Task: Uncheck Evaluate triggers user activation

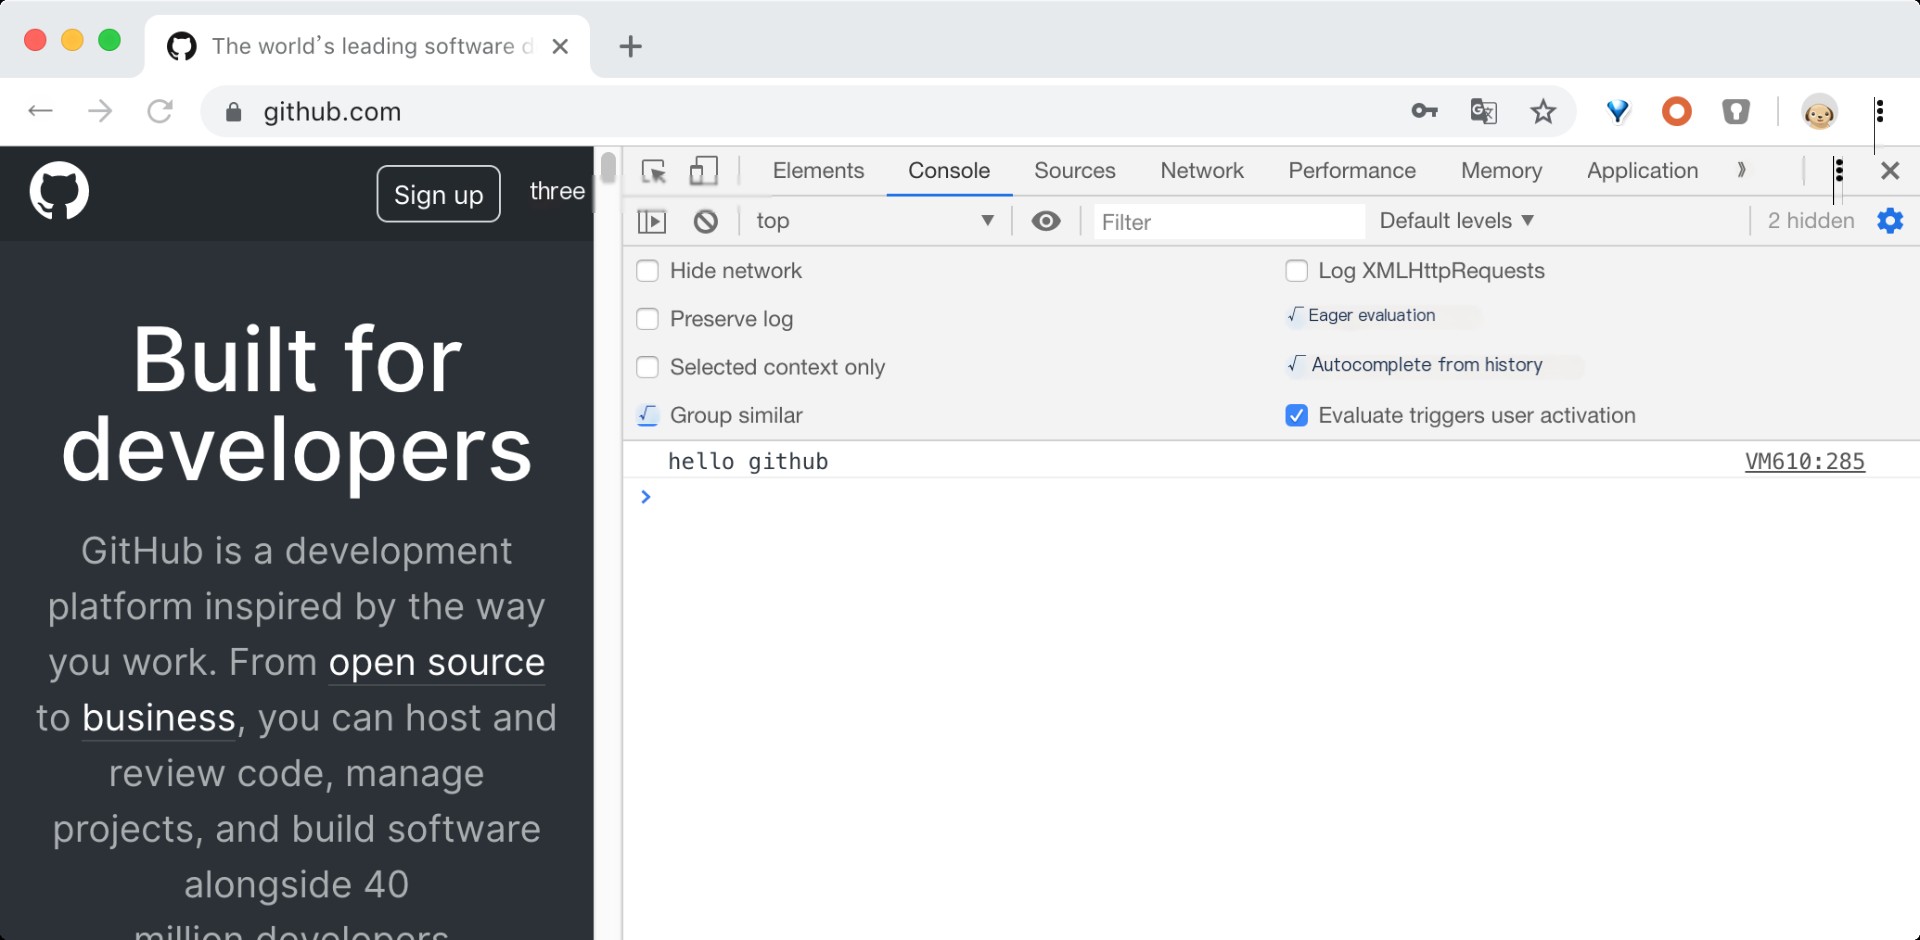Action: pyautogui.click(x=1296, y=415)
